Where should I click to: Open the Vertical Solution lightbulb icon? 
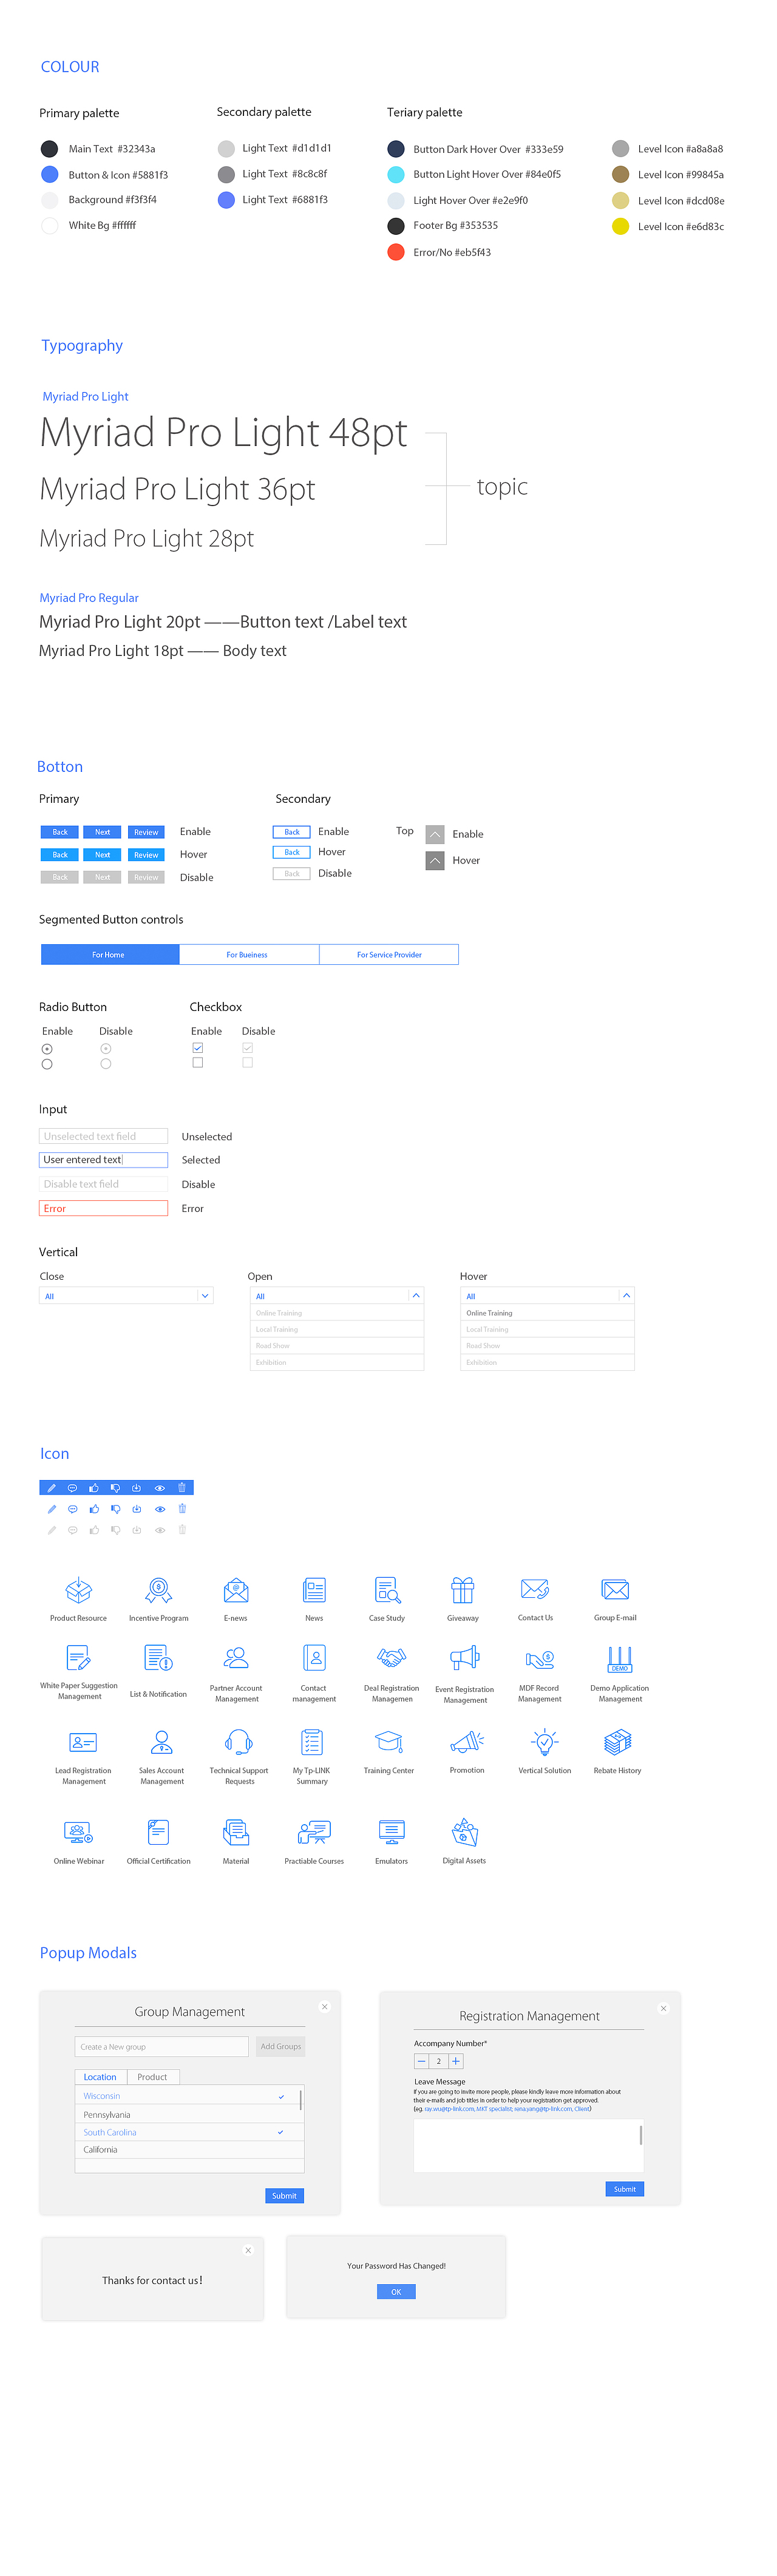pos(544,1742)
